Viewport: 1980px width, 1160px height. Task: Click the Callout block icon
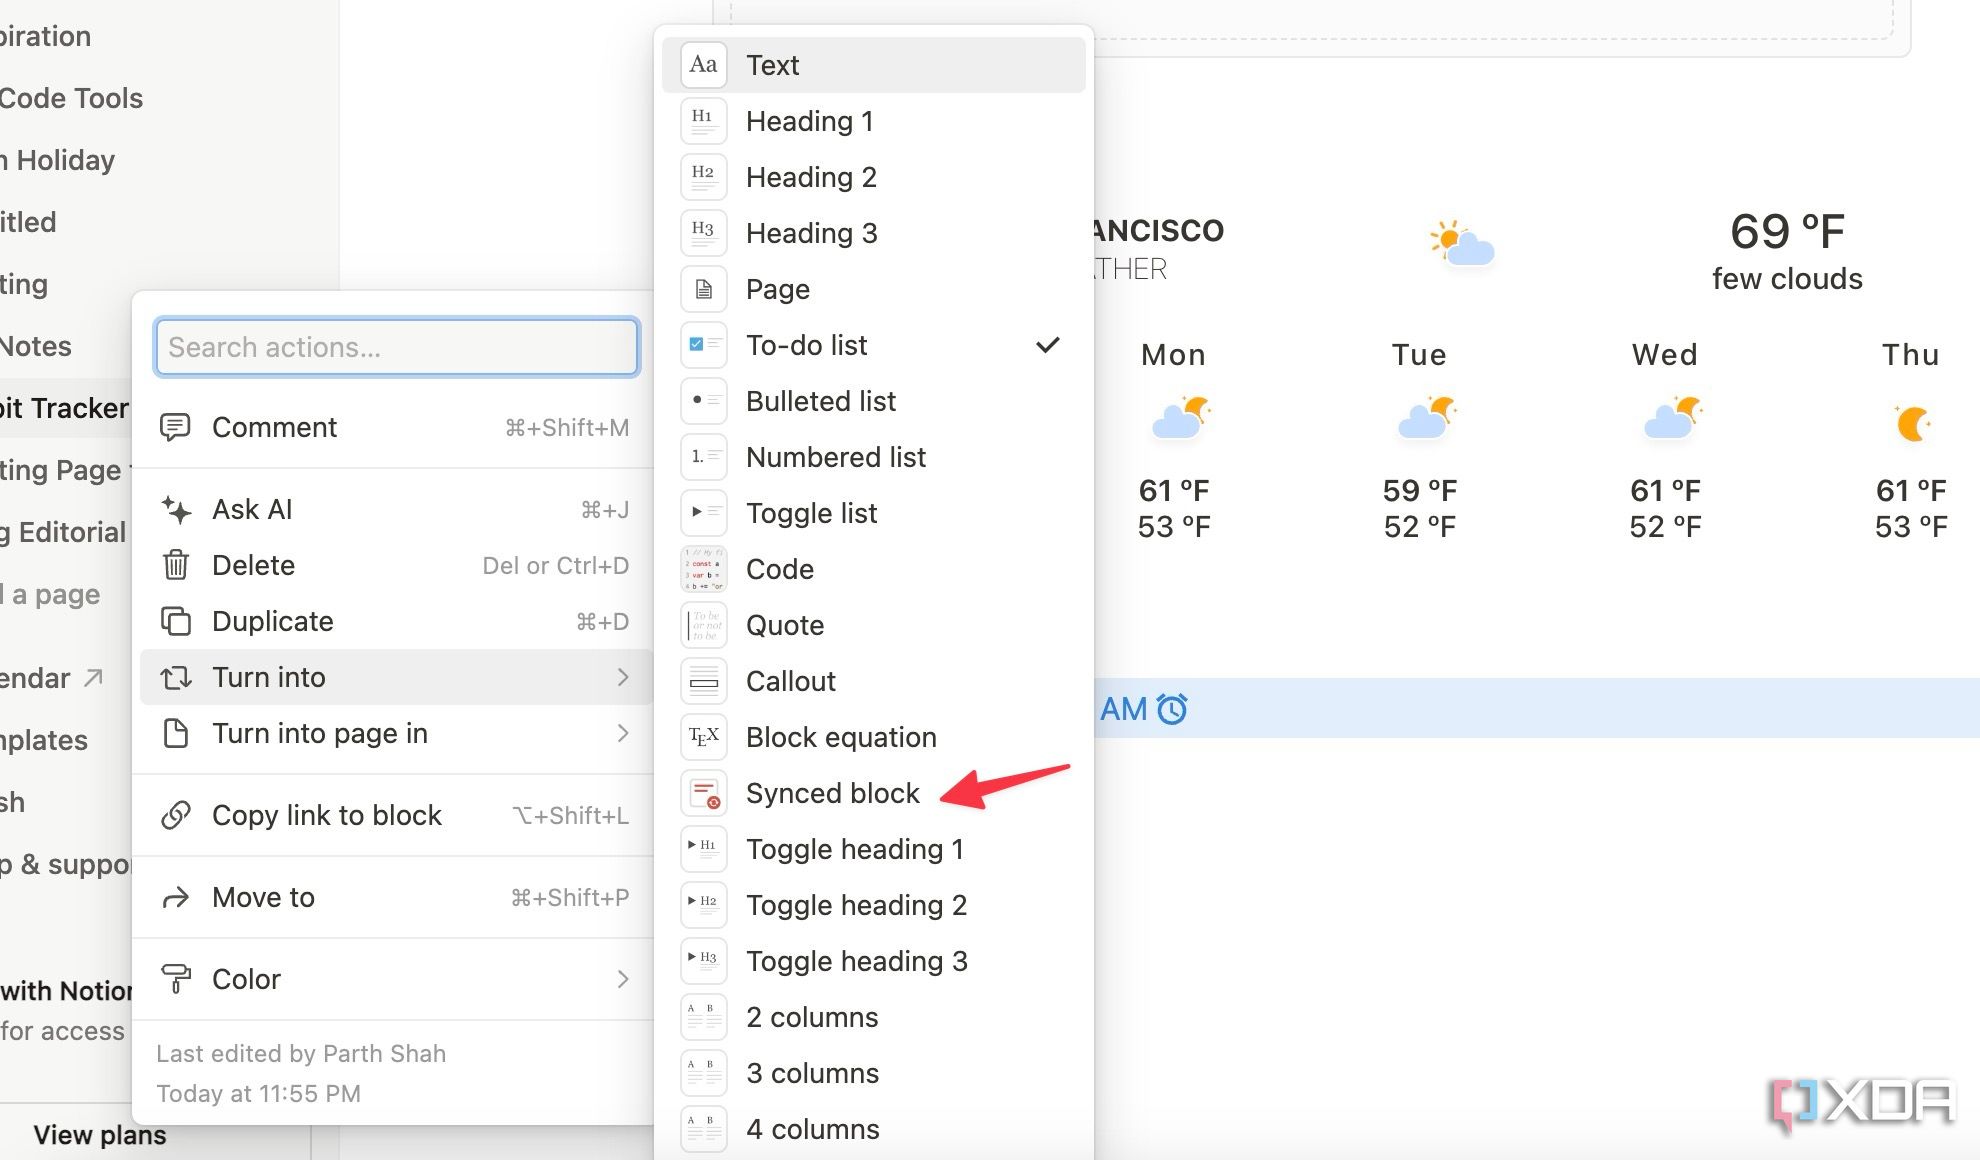click(x=704, y=681)
